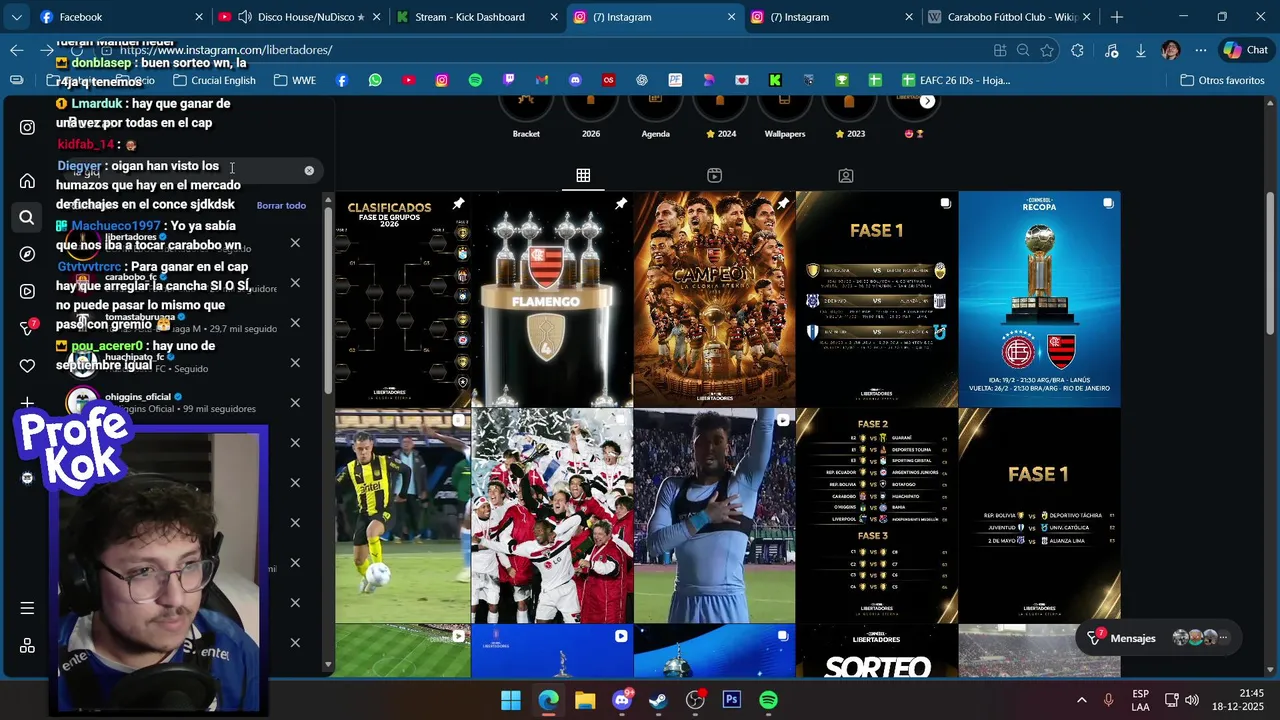1280x720 pixels.
Task: Open the Twitch bookmark icon in favorites bar
Action: pos(508,80)
